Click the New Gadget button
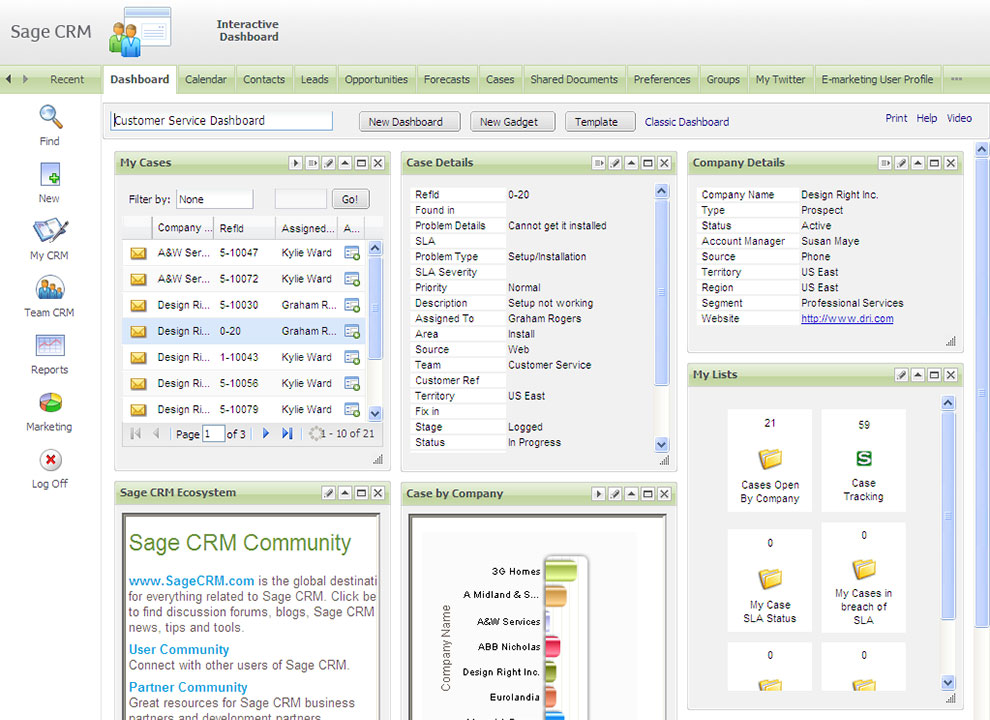The height and width of the screenshot is (720, 990). 513,122
